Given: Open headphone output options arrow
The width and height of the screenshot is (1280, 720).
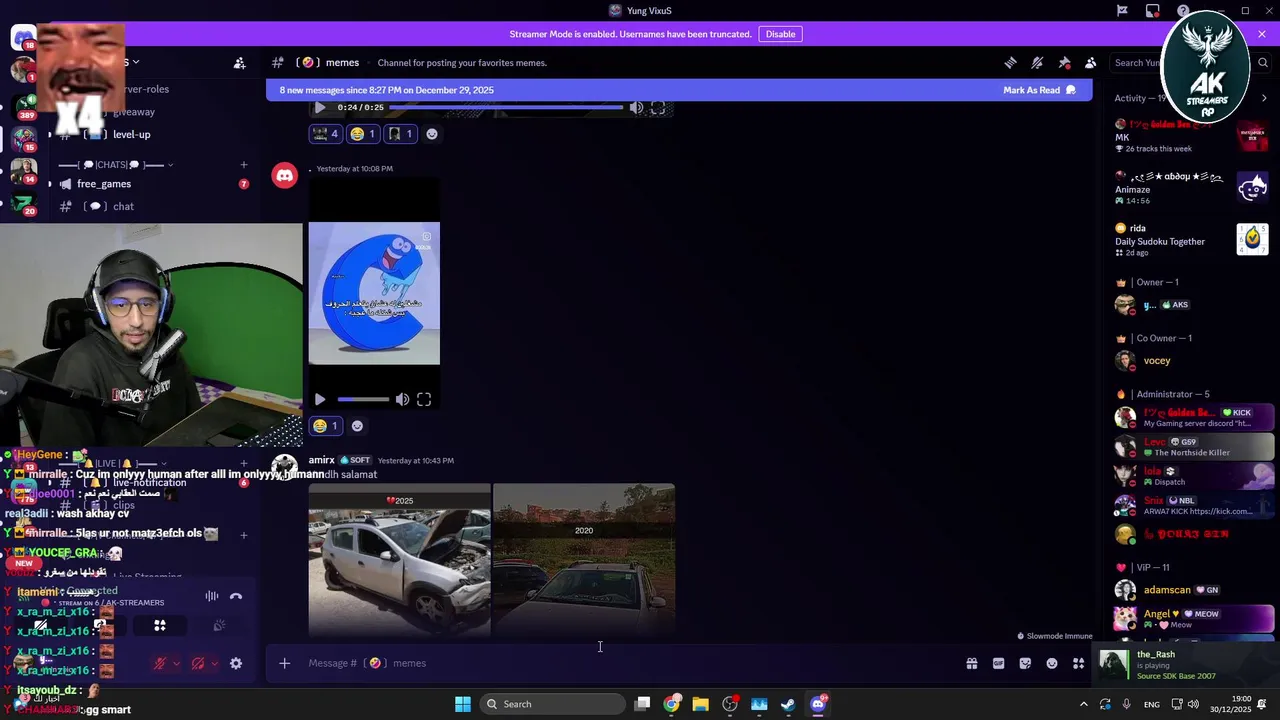Looking at the screenshot, I should [214, 663].
